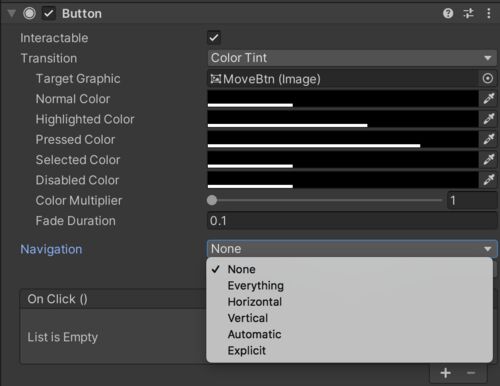This screenshot has height=386, width=500.
Task: Open the Transition Color Tint dropdown
Action: 352,58
